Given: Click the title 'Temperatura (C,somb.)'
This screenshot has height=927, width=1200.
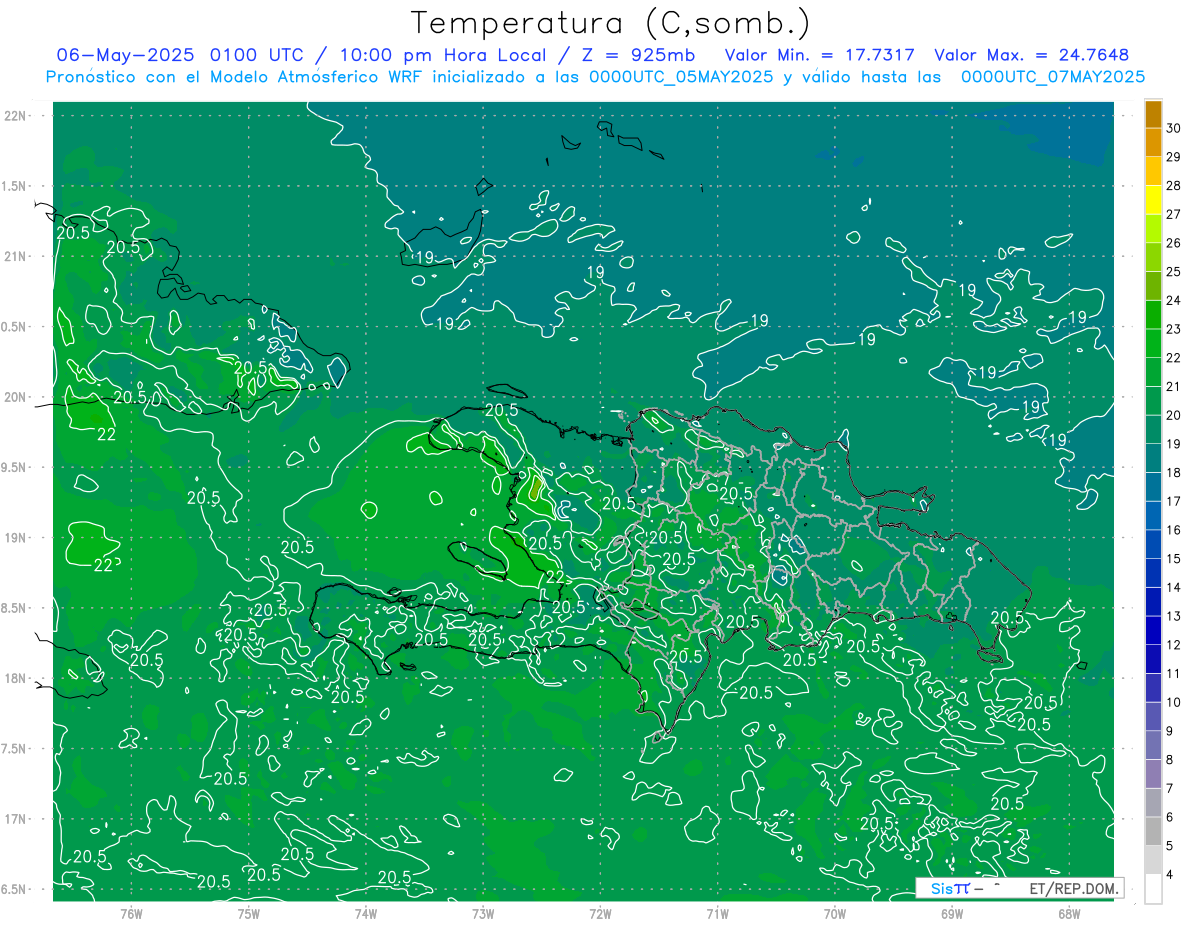Looking at the screenshot, I should [x=611, y=24].
